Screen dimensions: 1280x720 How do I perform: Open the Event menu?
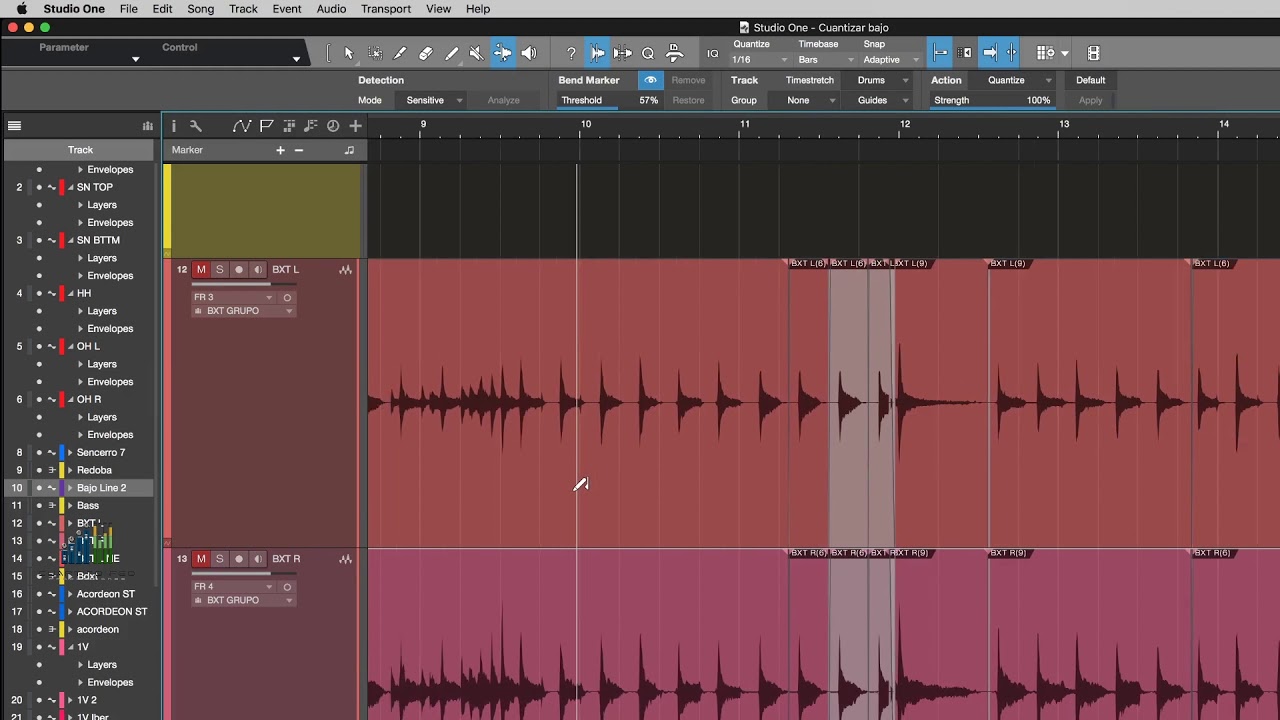(287, 9)
